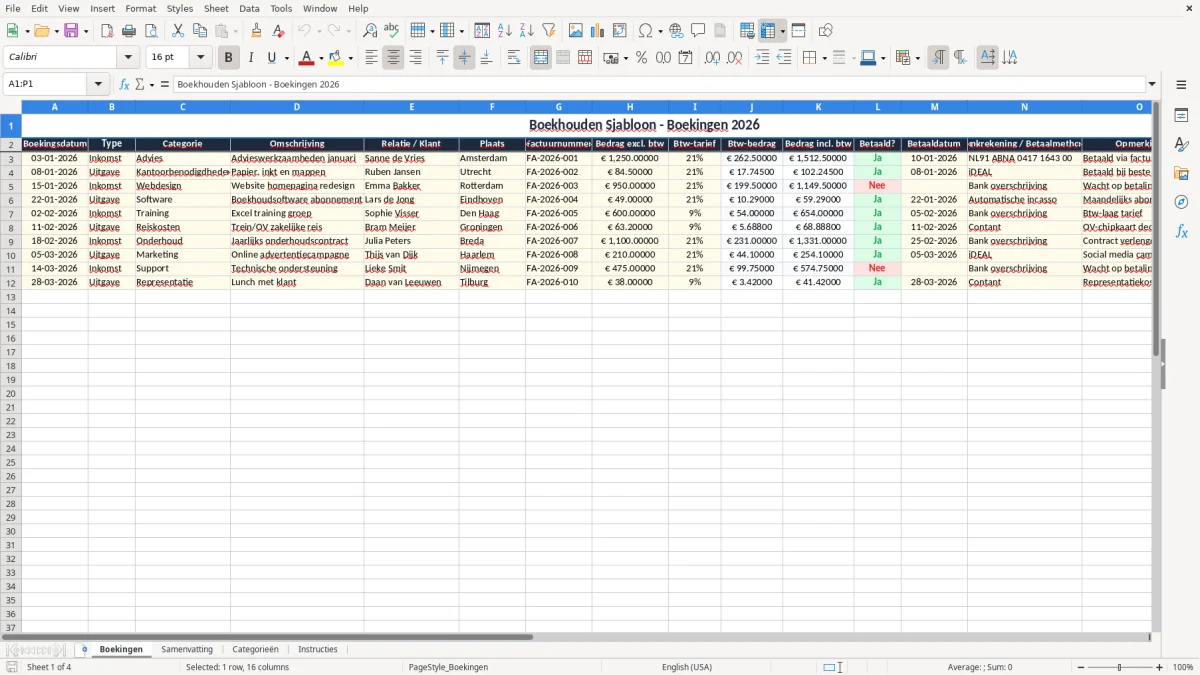The height and width of the screenshot is (675, 1200).
Task: Click the Sort dialog icon
Action: pos(482,31)
